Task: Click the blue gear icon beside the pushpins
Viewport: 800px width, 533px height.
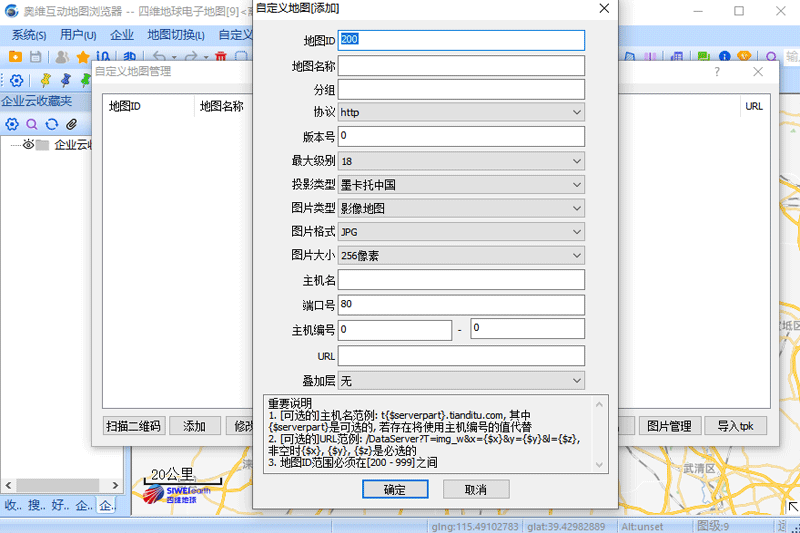Action: pyautogui.click(x=16, y=81)
